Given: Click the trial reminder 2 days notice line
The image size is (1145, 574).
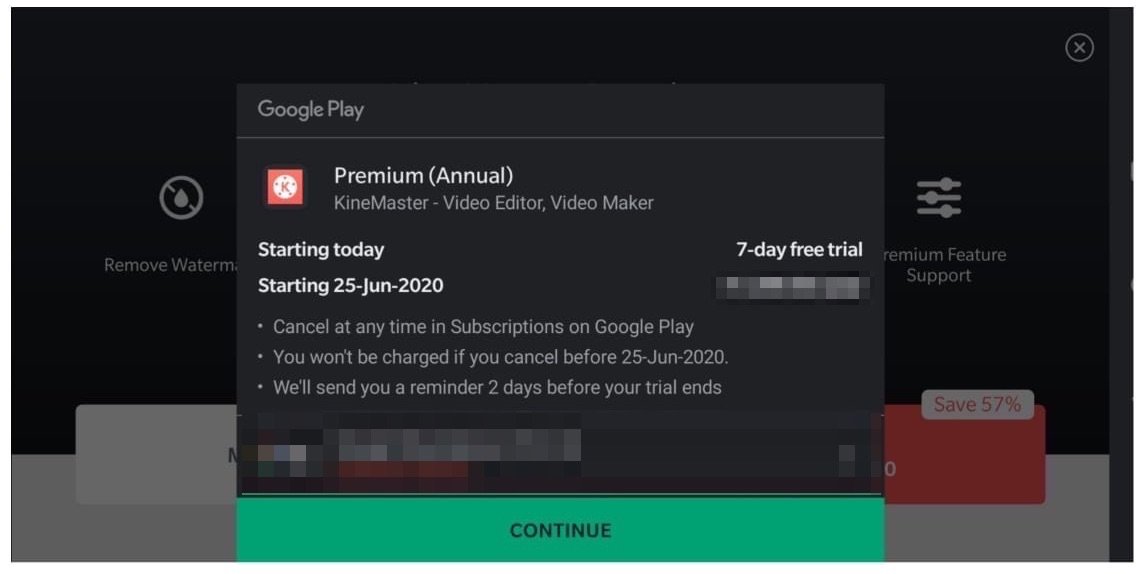Looking at the screenshot, I should click(x=497, y=387).
